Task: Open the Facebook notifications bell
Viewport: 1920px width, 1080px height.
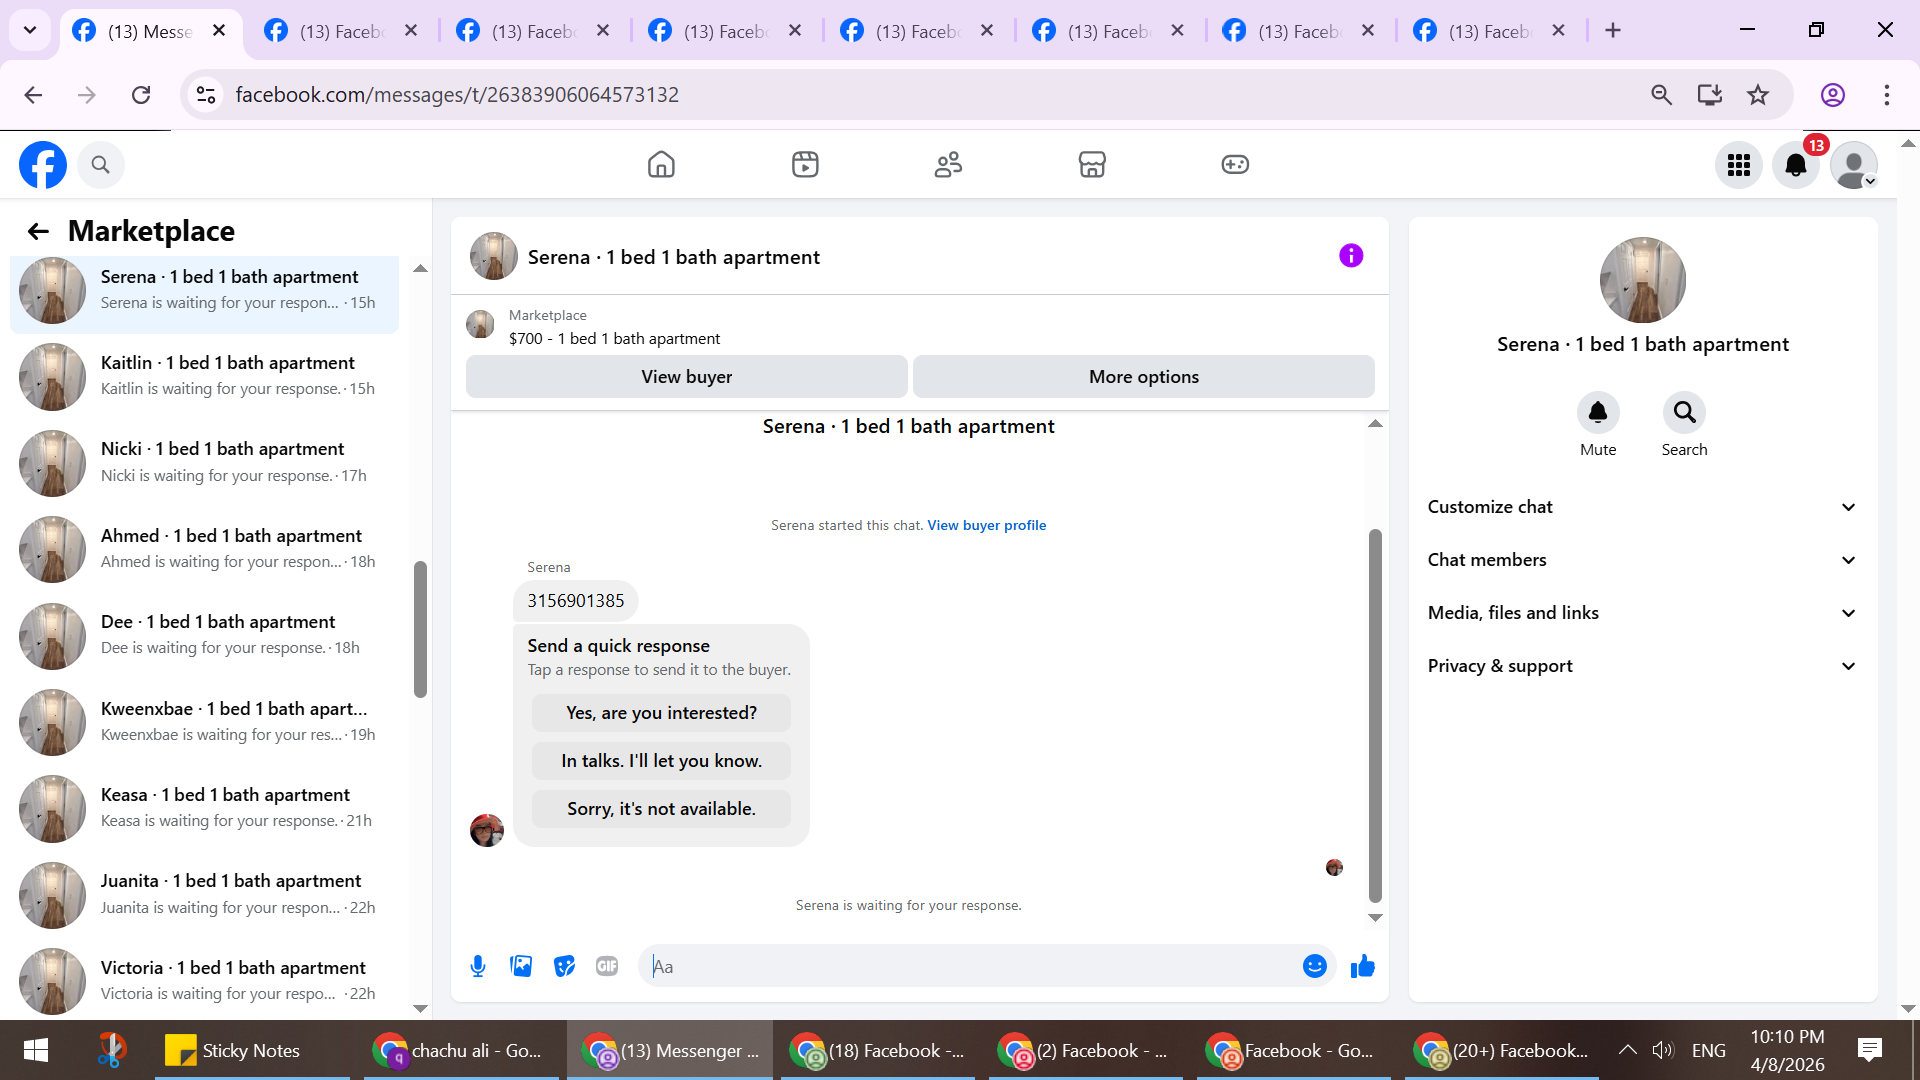Action: tap(1796, 165)
